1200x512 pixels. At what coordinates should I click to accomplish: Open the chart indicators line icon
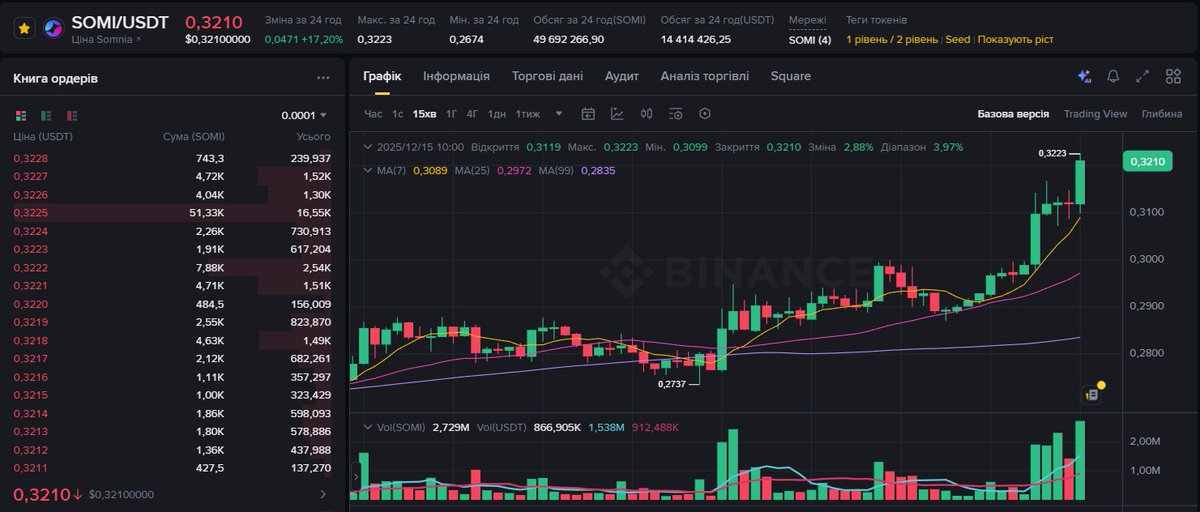coord(617,114)
